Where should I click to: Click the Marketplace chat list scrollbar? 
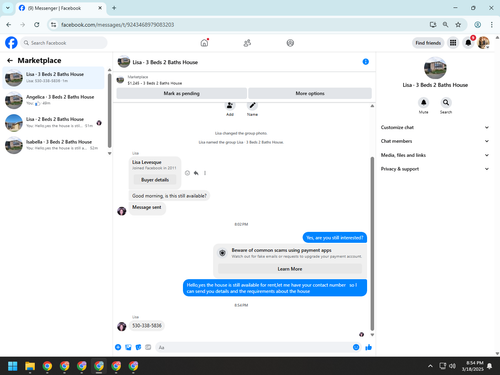[109, 110]
